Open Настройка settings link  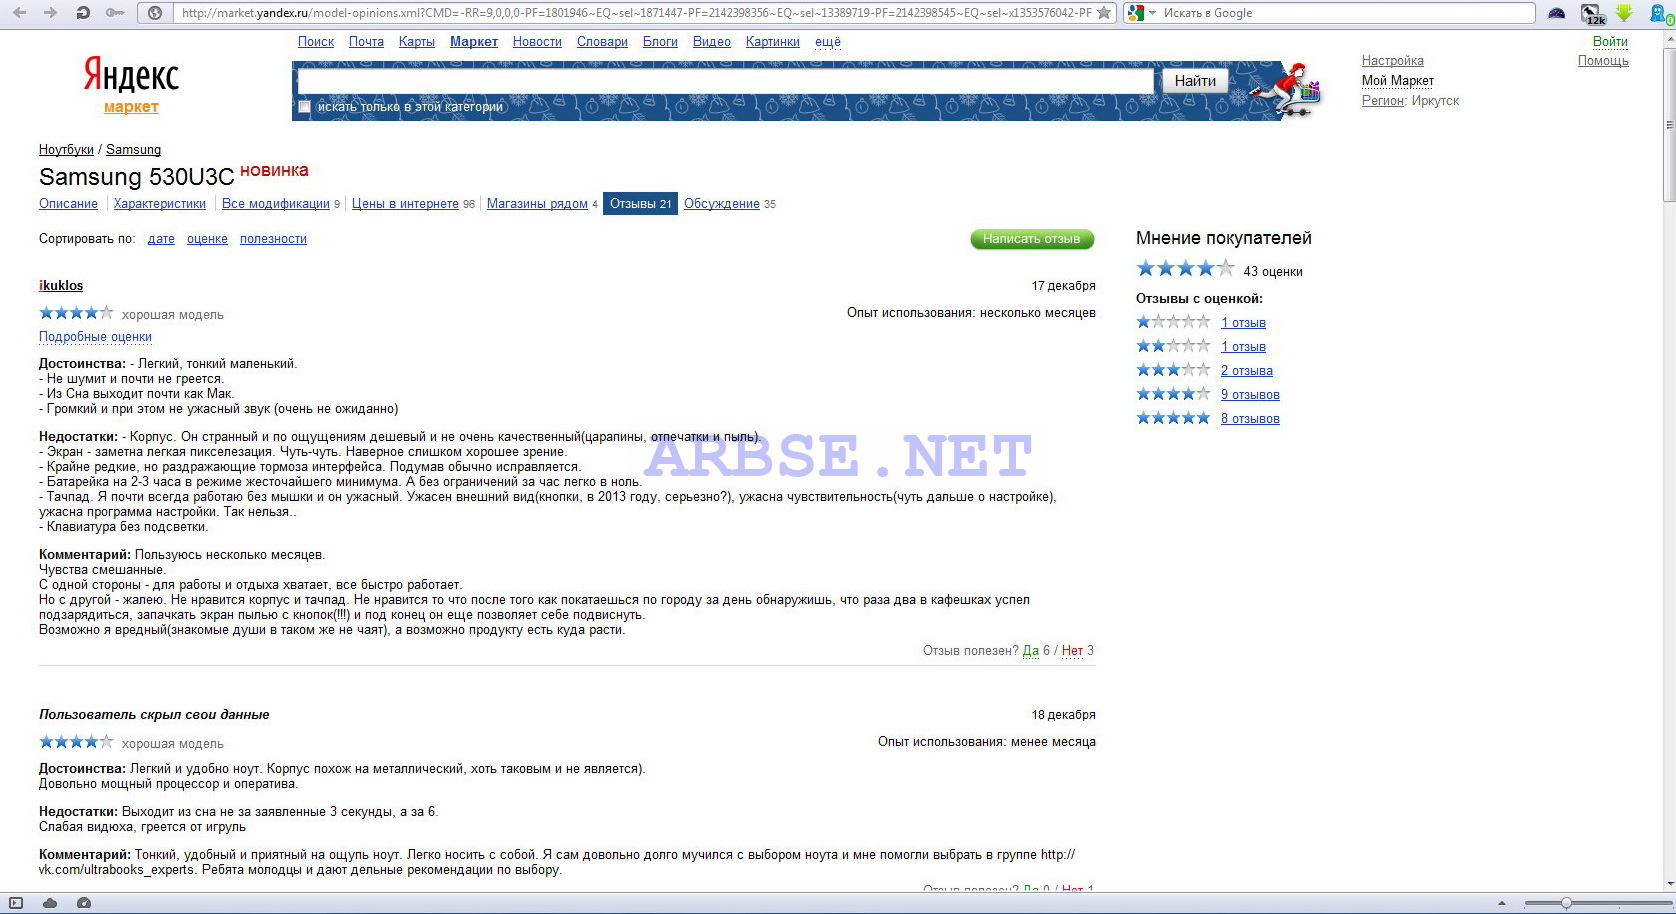pos(1392,61)
